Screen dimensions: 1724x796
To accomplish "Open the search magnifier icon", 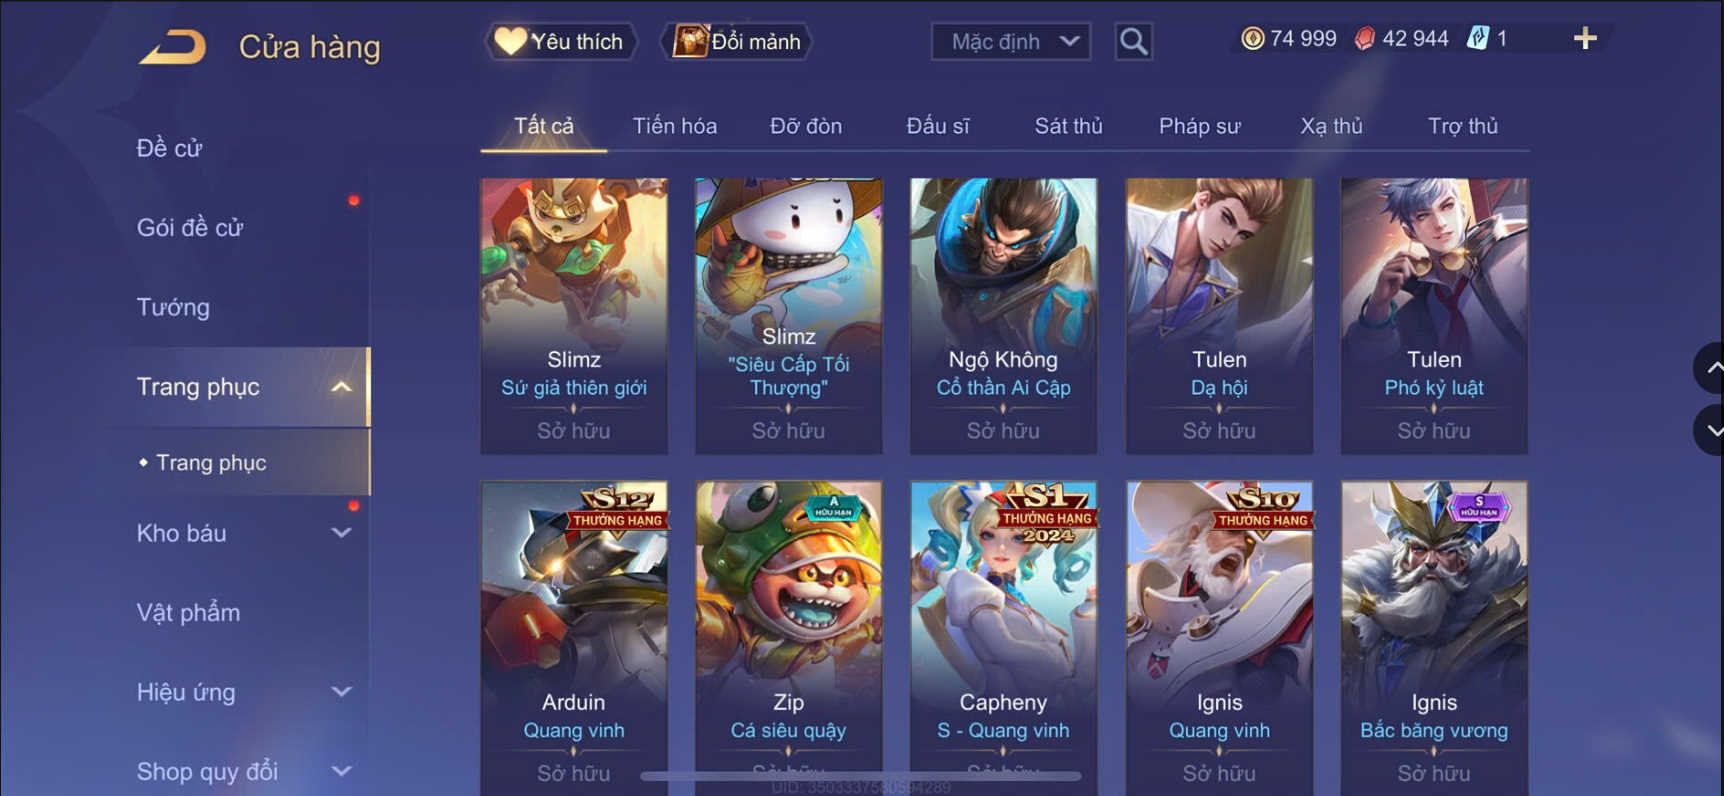I will click(x=1133, y=41).
